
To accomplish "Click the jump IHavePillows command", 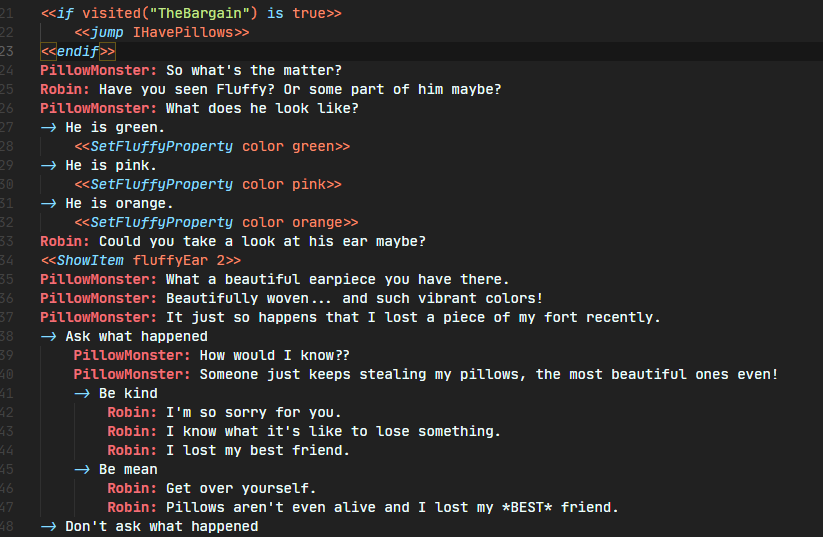I will tap(162, 33).
